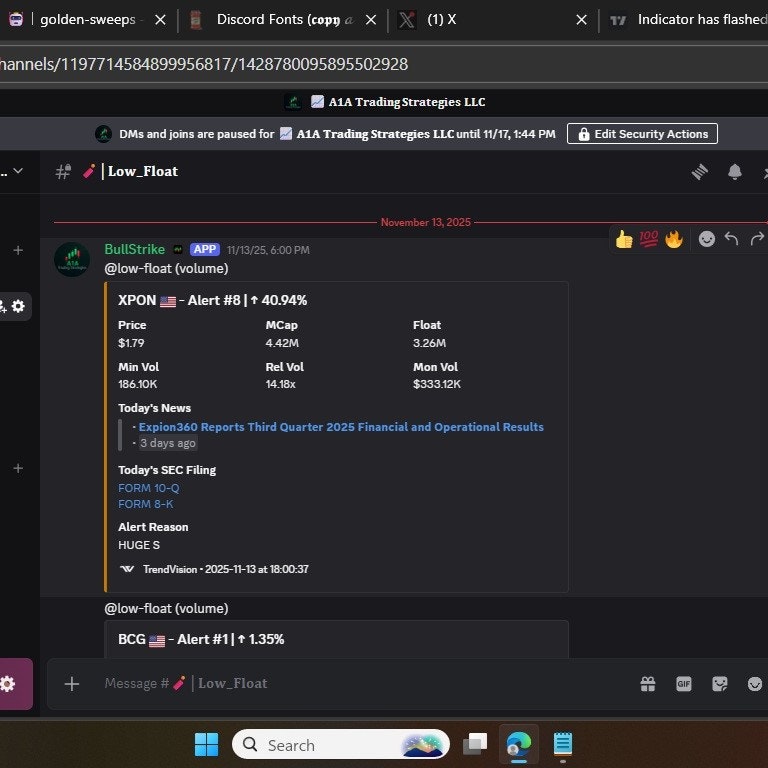The image size is (768, 768).
Task: Switch to Indicator has flashed tab
Action: (x=686, y=20)
